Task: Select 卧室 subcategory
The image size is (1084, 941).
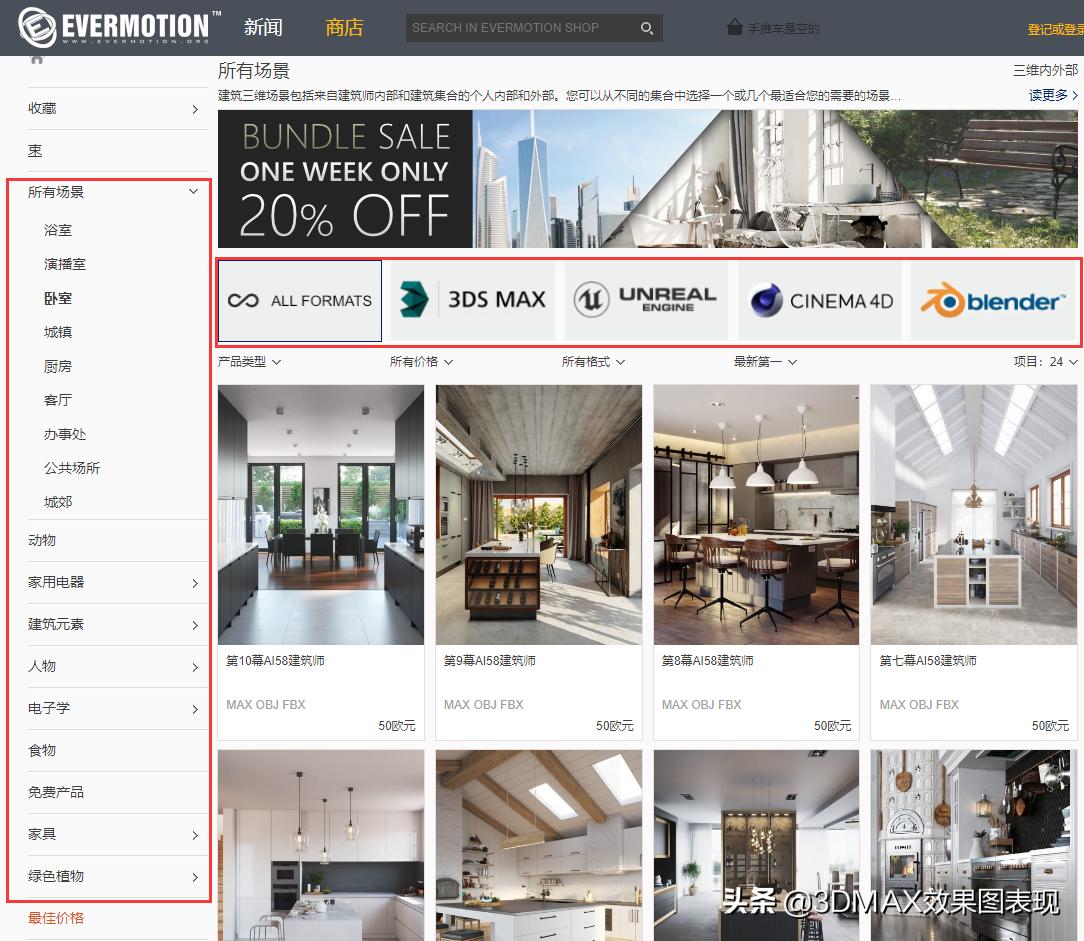Action: click(x=58, y=298)
